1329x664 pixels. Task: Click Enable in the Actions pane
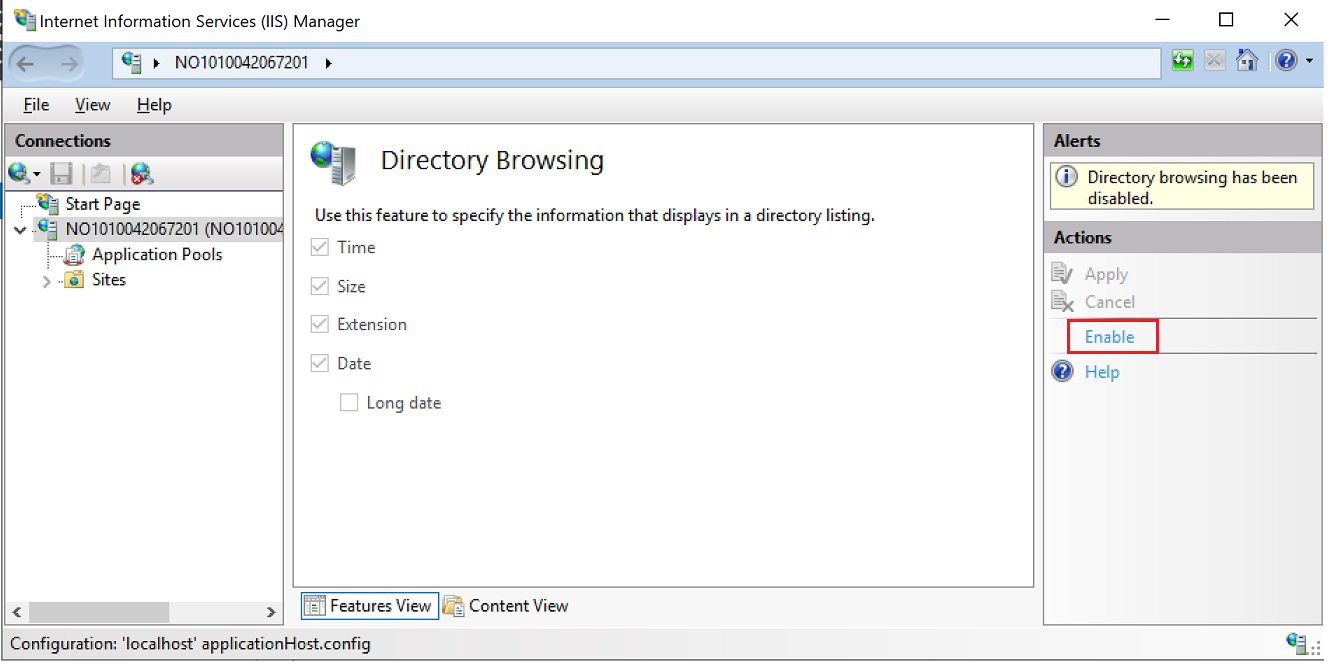[x=1109, y=337]
